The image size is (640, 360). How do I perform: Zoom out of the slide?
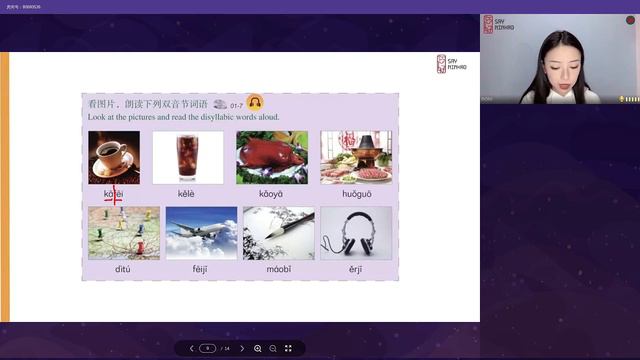(x=273, y=349)
